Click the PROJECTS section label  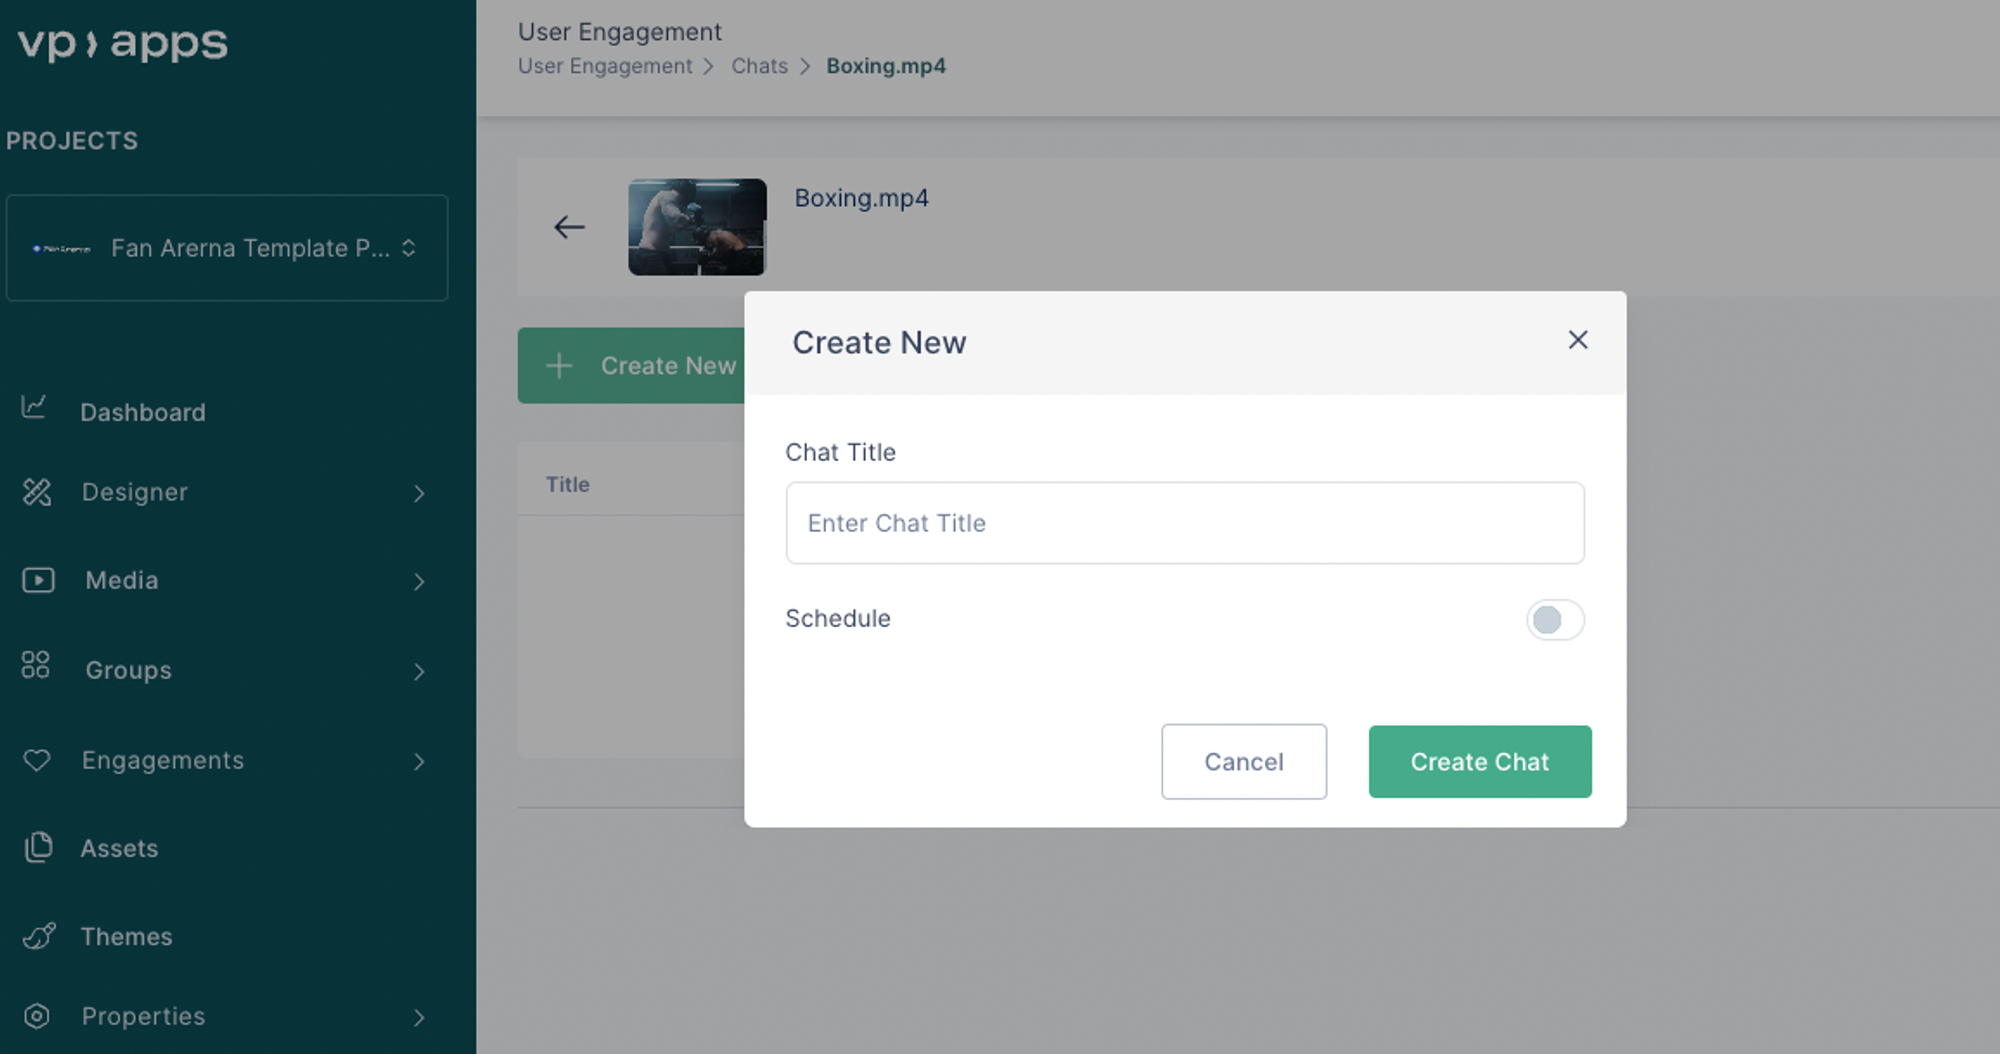pyautogui.click(x=72, y=141)
